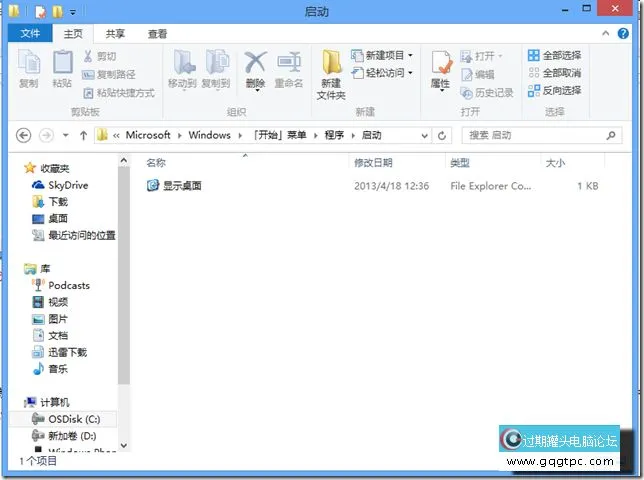The width and height of the screenshot is (644, 480).
Task: Expand the Delete (删除) dropdown arrow
Action: coord(257,90)
